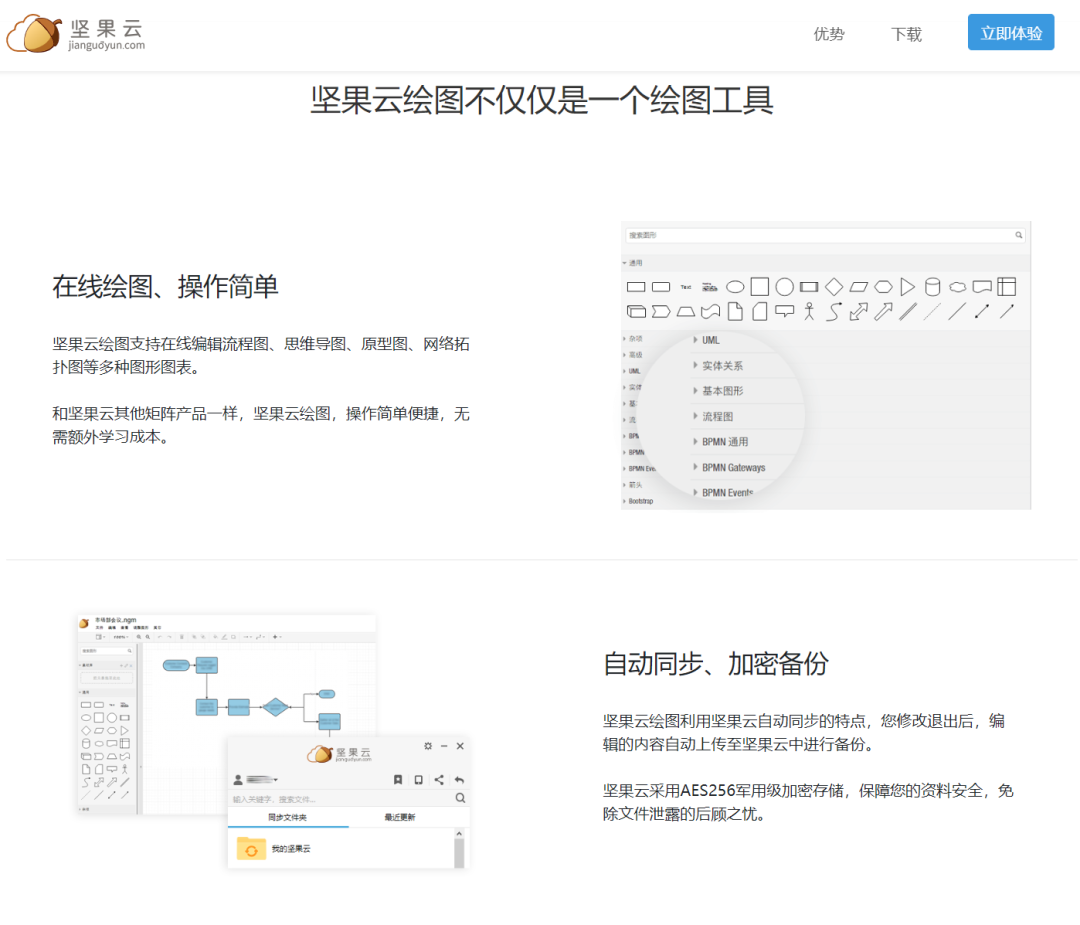This screenshot has width=1080, height=925.
Task: Pick the folded note page shape in large palette
Action: [735, 312]
